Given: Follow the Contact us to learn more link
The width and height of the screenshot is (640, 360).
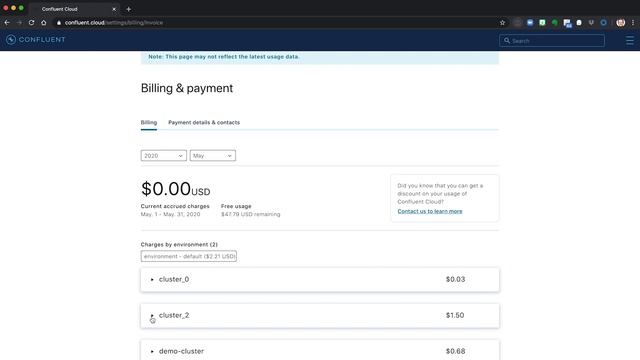Looking at the screenshot, I should click(x=430, y=211).
